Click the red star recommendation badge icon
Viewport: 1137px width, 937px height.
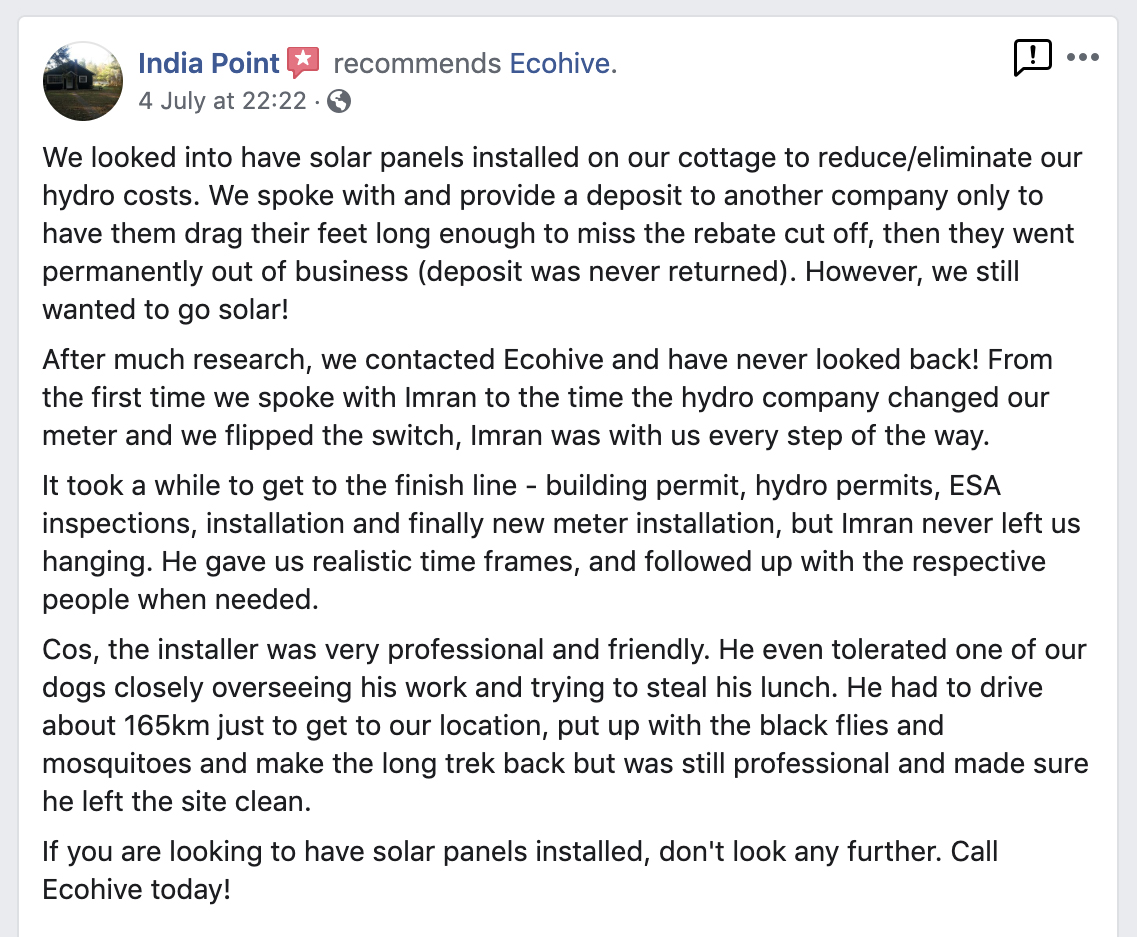[x=303, y=62]
